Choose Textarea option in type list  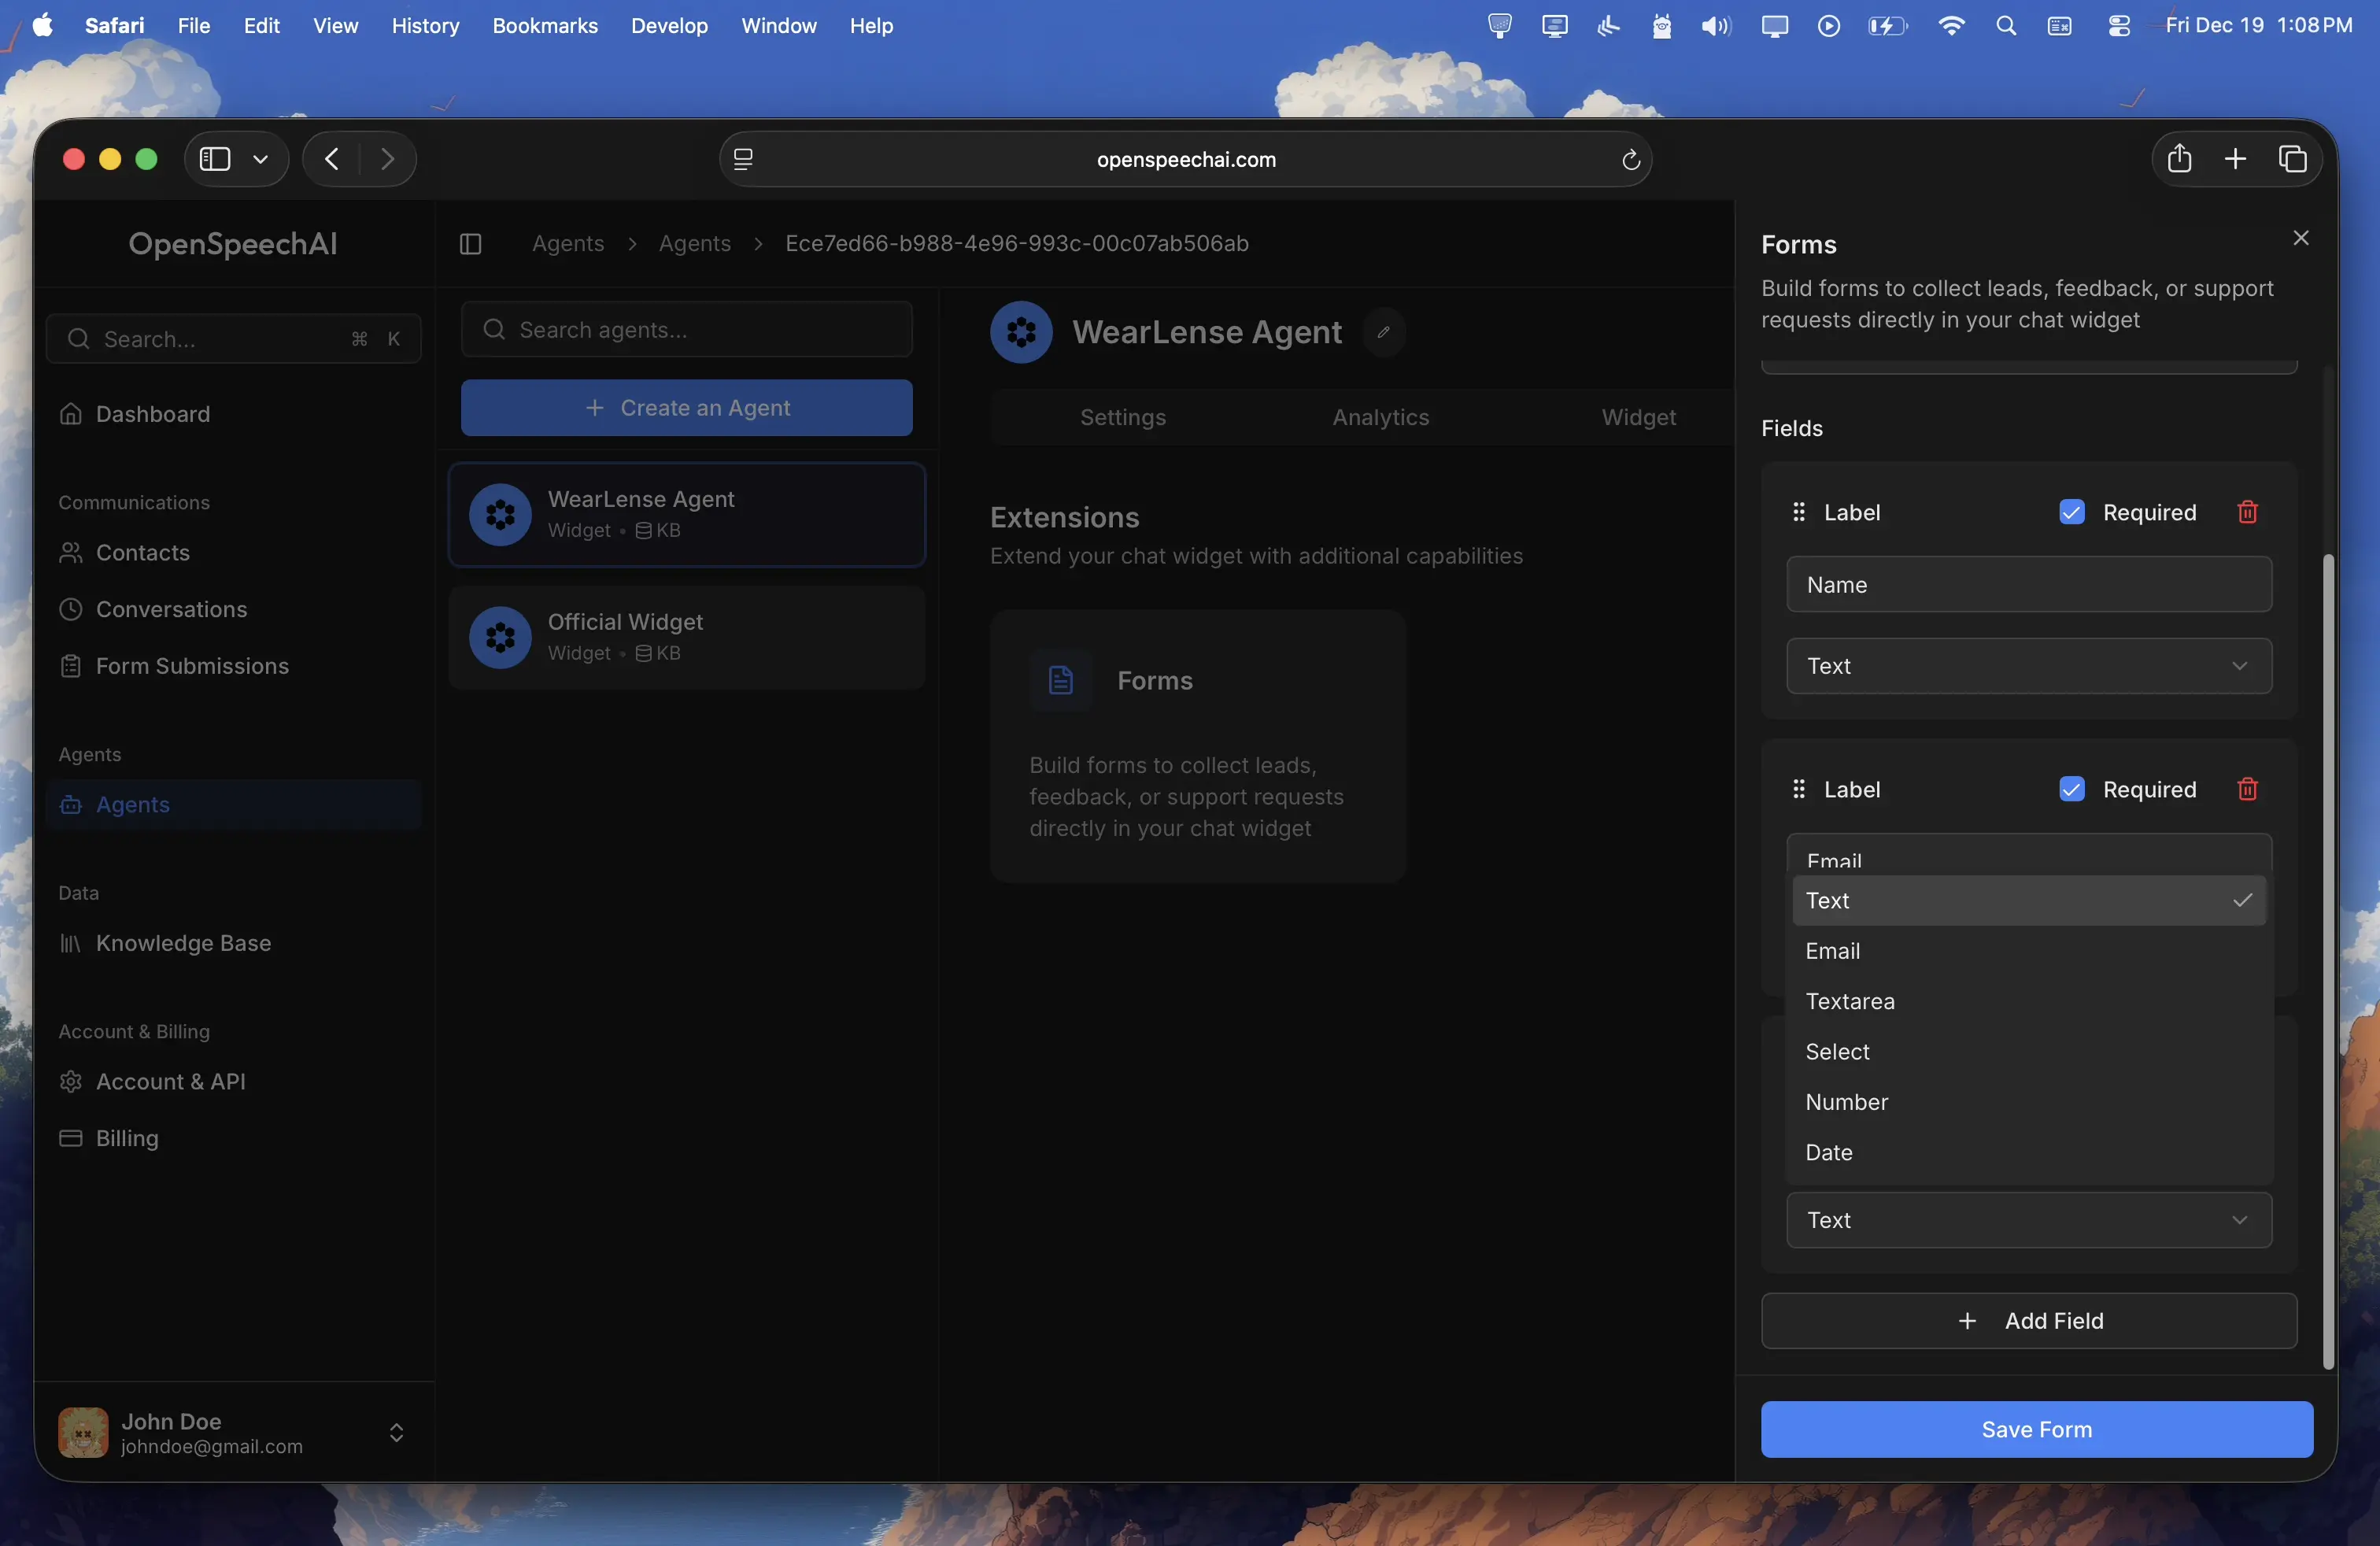(x=2029, y=1001)
